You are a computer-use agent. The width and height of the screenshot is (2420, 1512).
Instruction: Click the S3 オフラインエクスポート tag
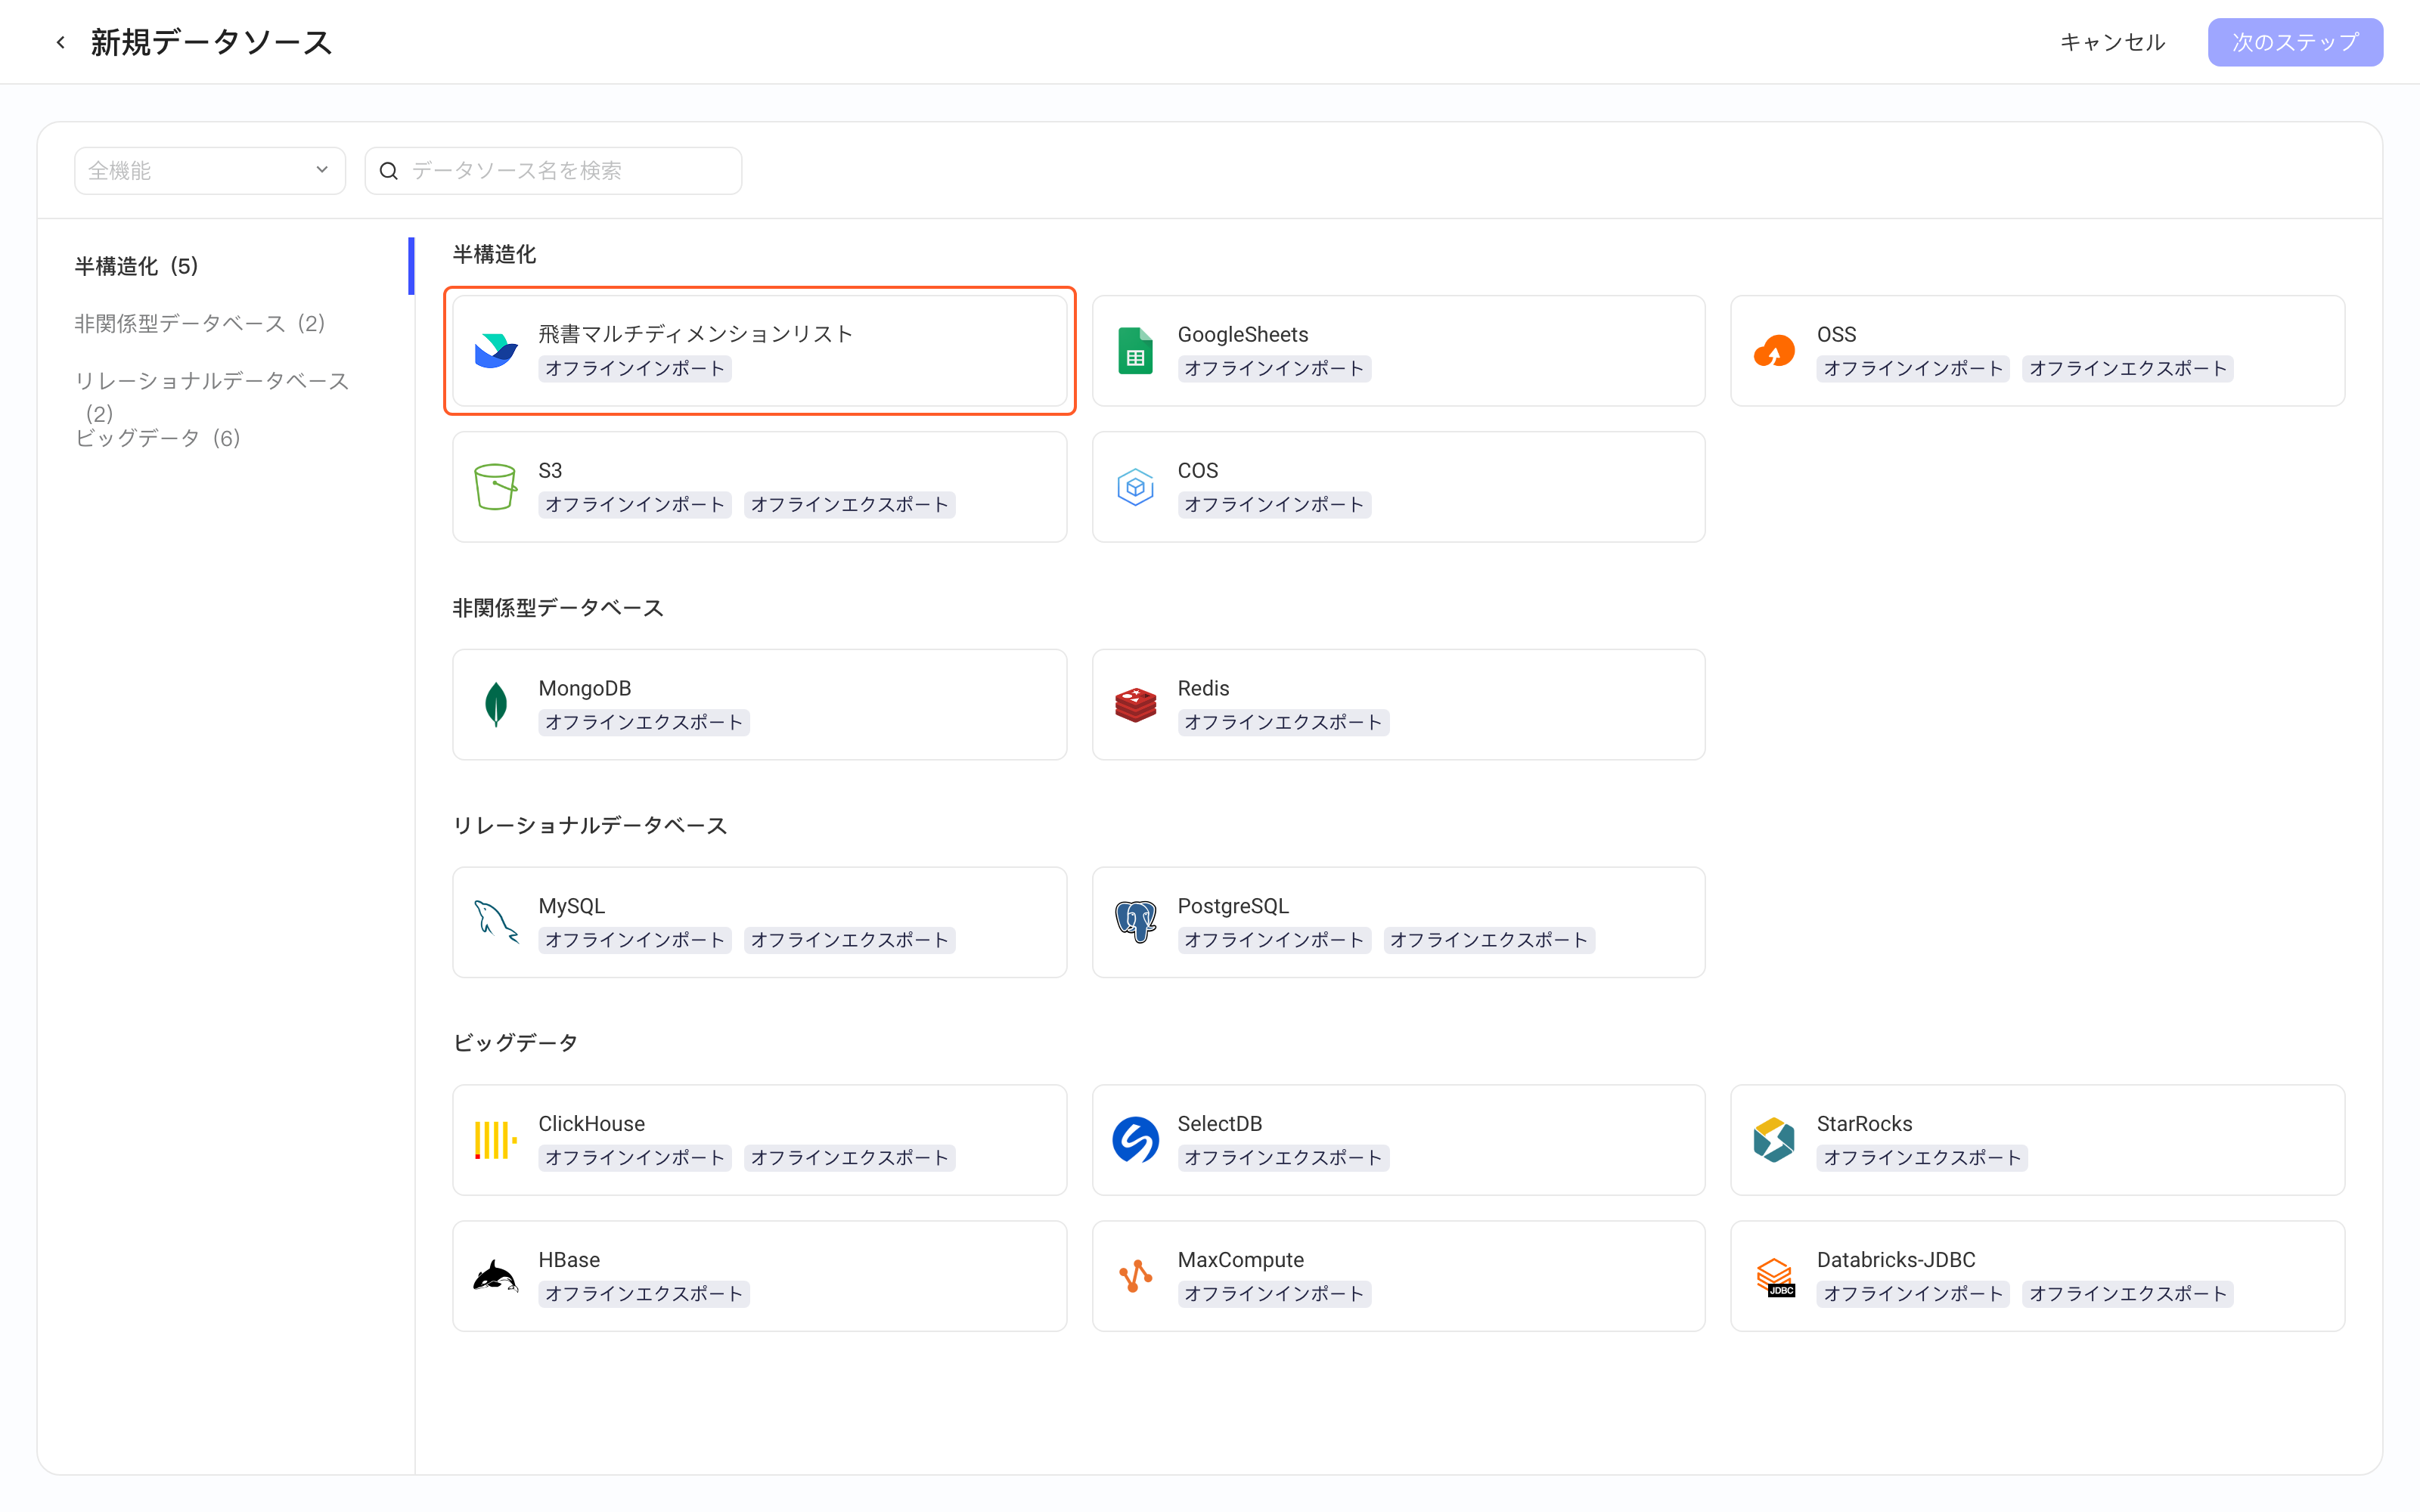coord(849,505)
